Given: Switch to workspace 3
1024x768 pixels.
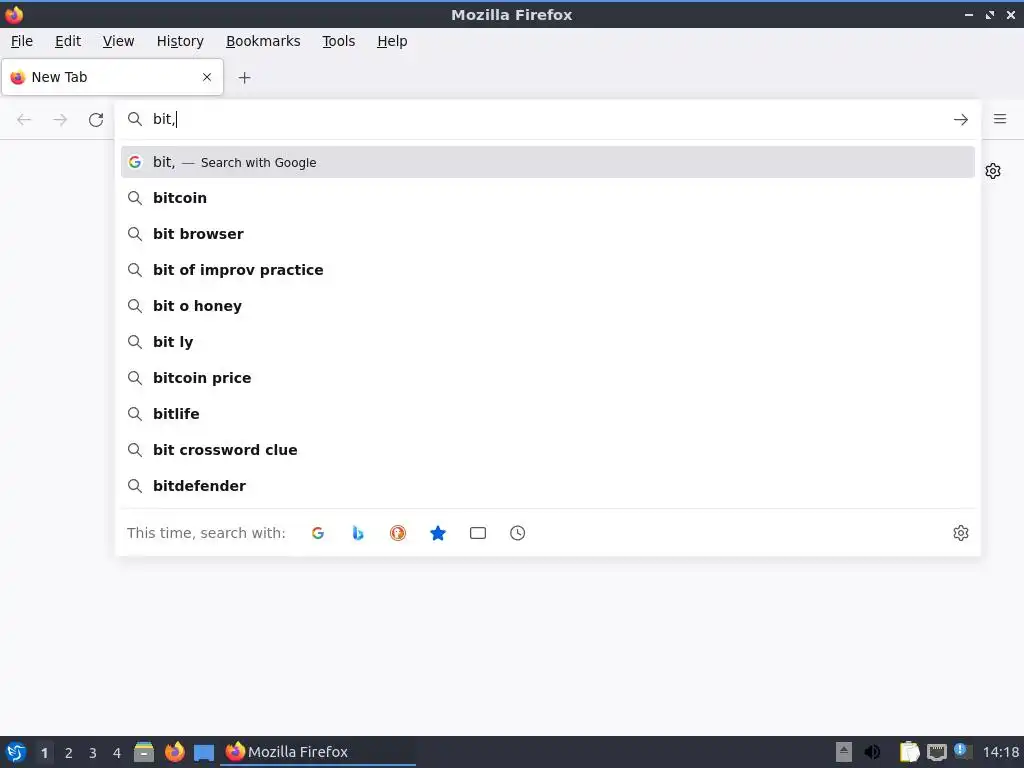Looking at the screenshot, I should [93, 753].
